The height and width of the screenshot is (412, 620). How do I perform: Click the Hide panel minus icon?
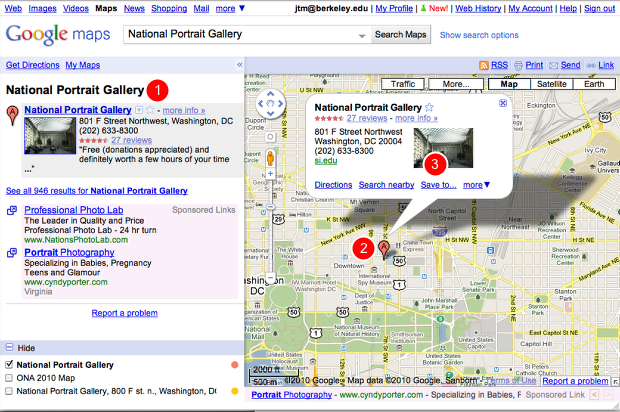pyautogui.click(x=9, y=348)
